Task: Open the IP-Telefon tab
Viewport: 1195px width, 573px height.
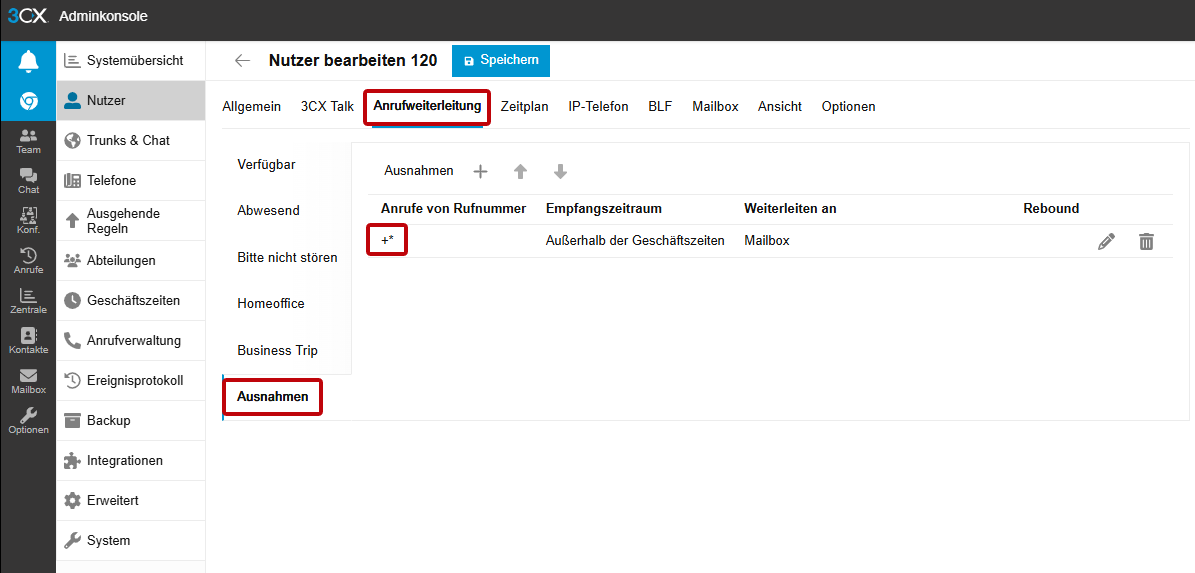Action: point(598,106)
